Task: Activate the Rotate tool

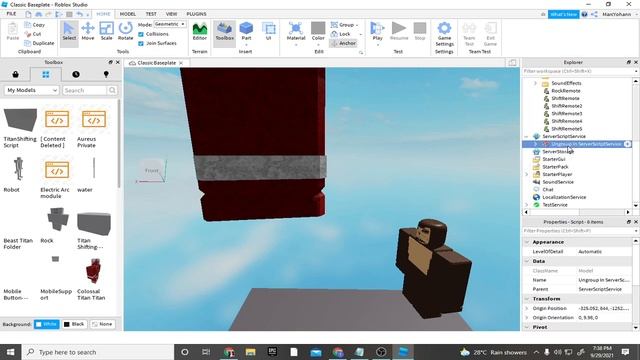Action: tap(125, 32)
